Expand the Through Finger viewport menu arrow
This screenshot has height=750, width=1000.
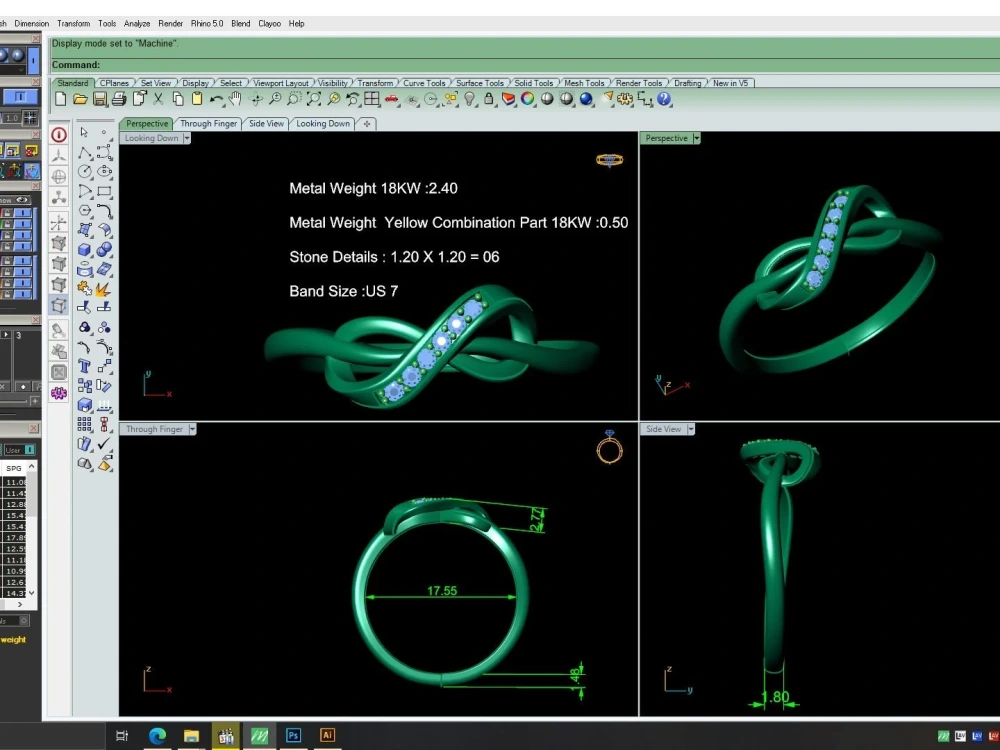(192, 429)
